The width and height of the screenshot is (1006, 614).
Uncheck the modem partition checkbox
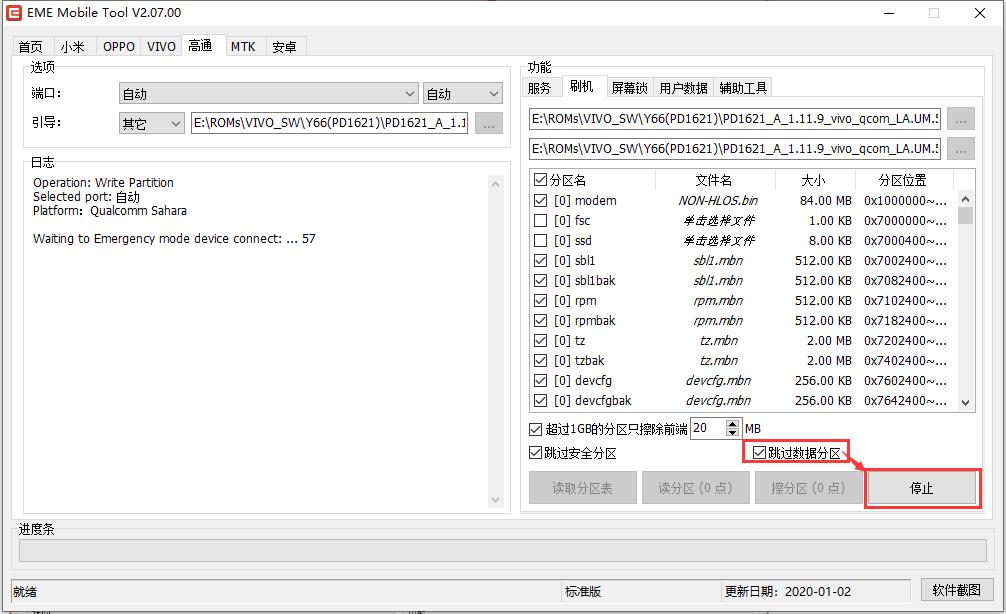(x=541, y=201)
